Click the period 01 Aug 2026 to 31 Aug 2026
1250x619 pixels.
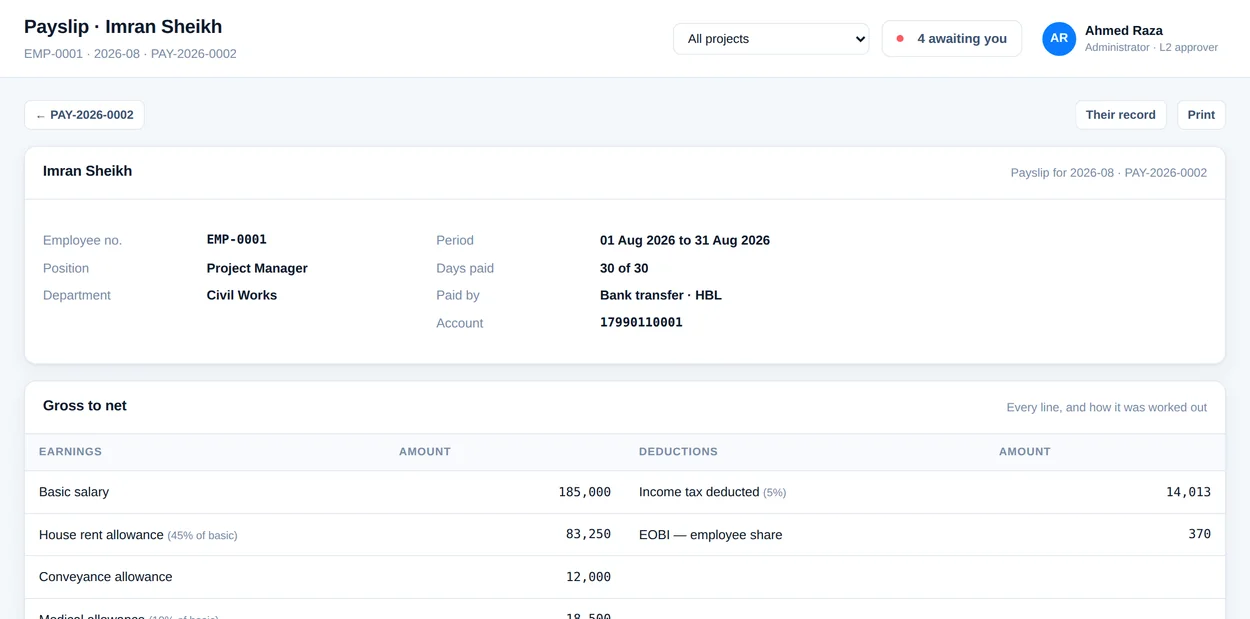pos(685,240)
